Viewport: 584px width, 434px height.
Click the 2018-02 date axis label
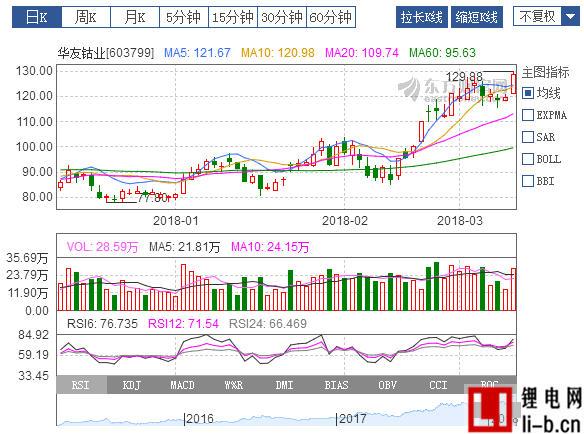click(x=345, y=221)
